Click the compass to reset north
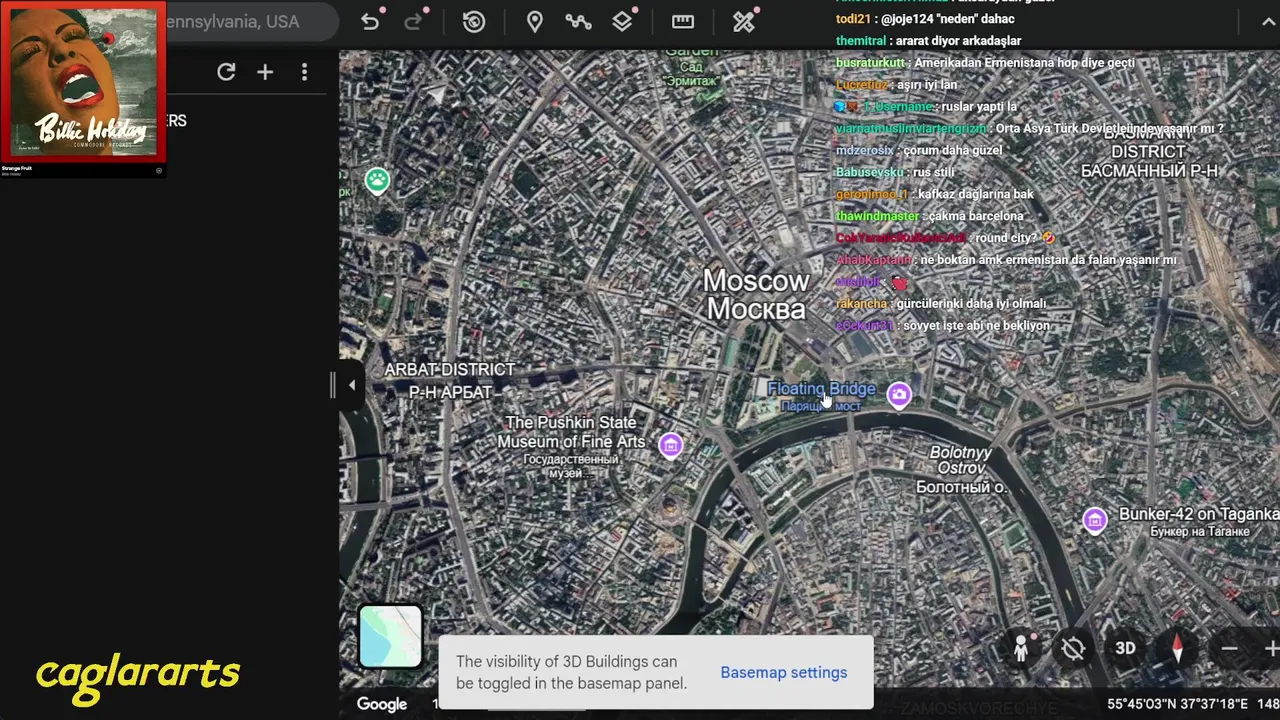Screen dimensions: 1280x720 (1177, 649)
